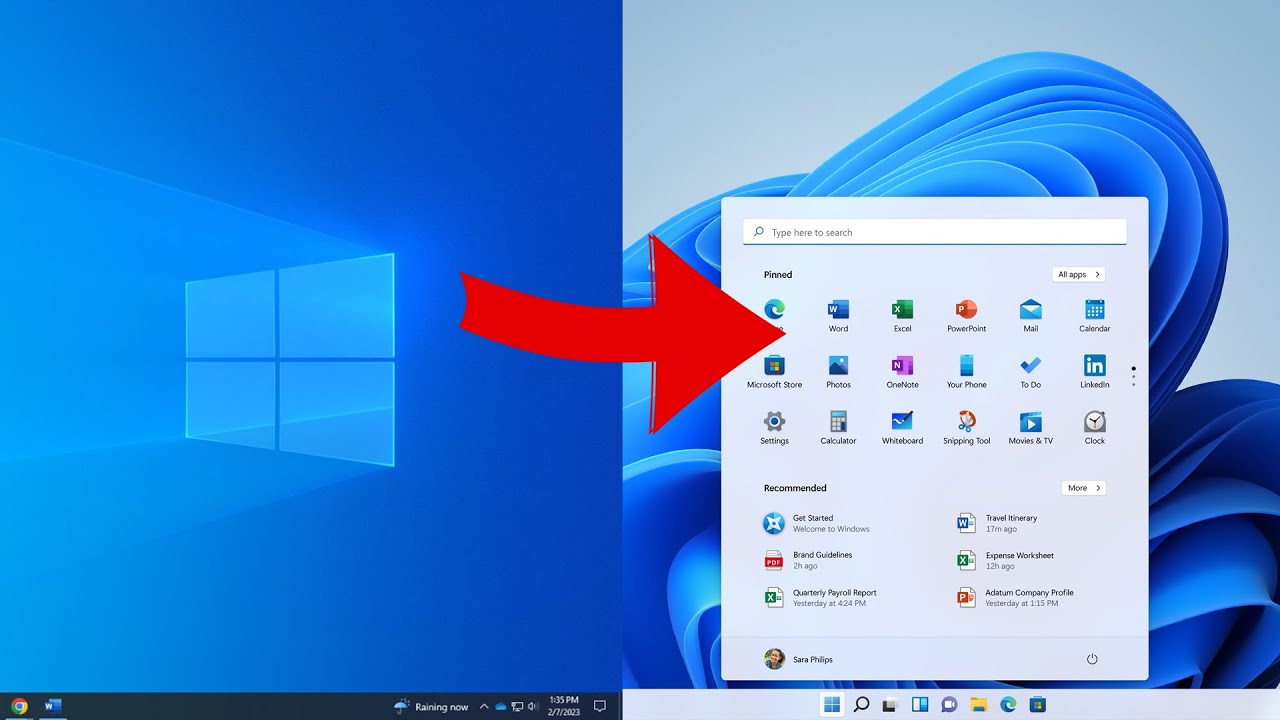Image resolution: width=1280 pixels, height=720 pixels.
Task: Open Chrome on the Windows 10 taskbar
Action: [x=19, y=706]
